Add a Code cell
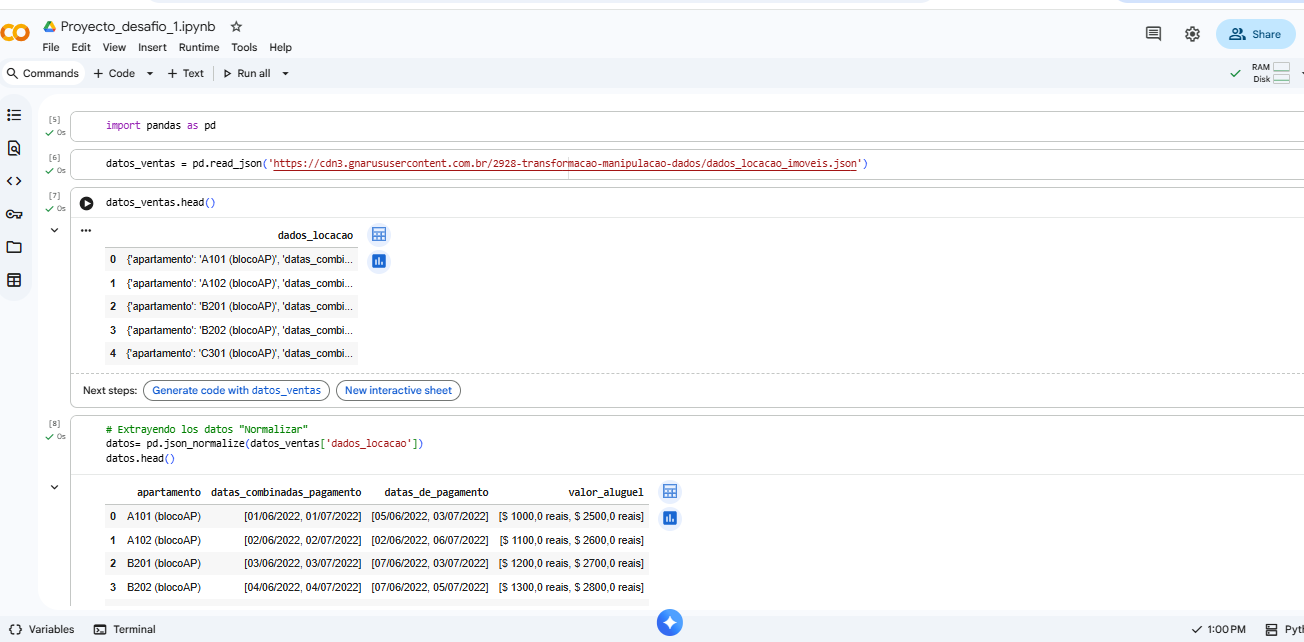Screen dimensions: 1304x642 coord(114,73)
